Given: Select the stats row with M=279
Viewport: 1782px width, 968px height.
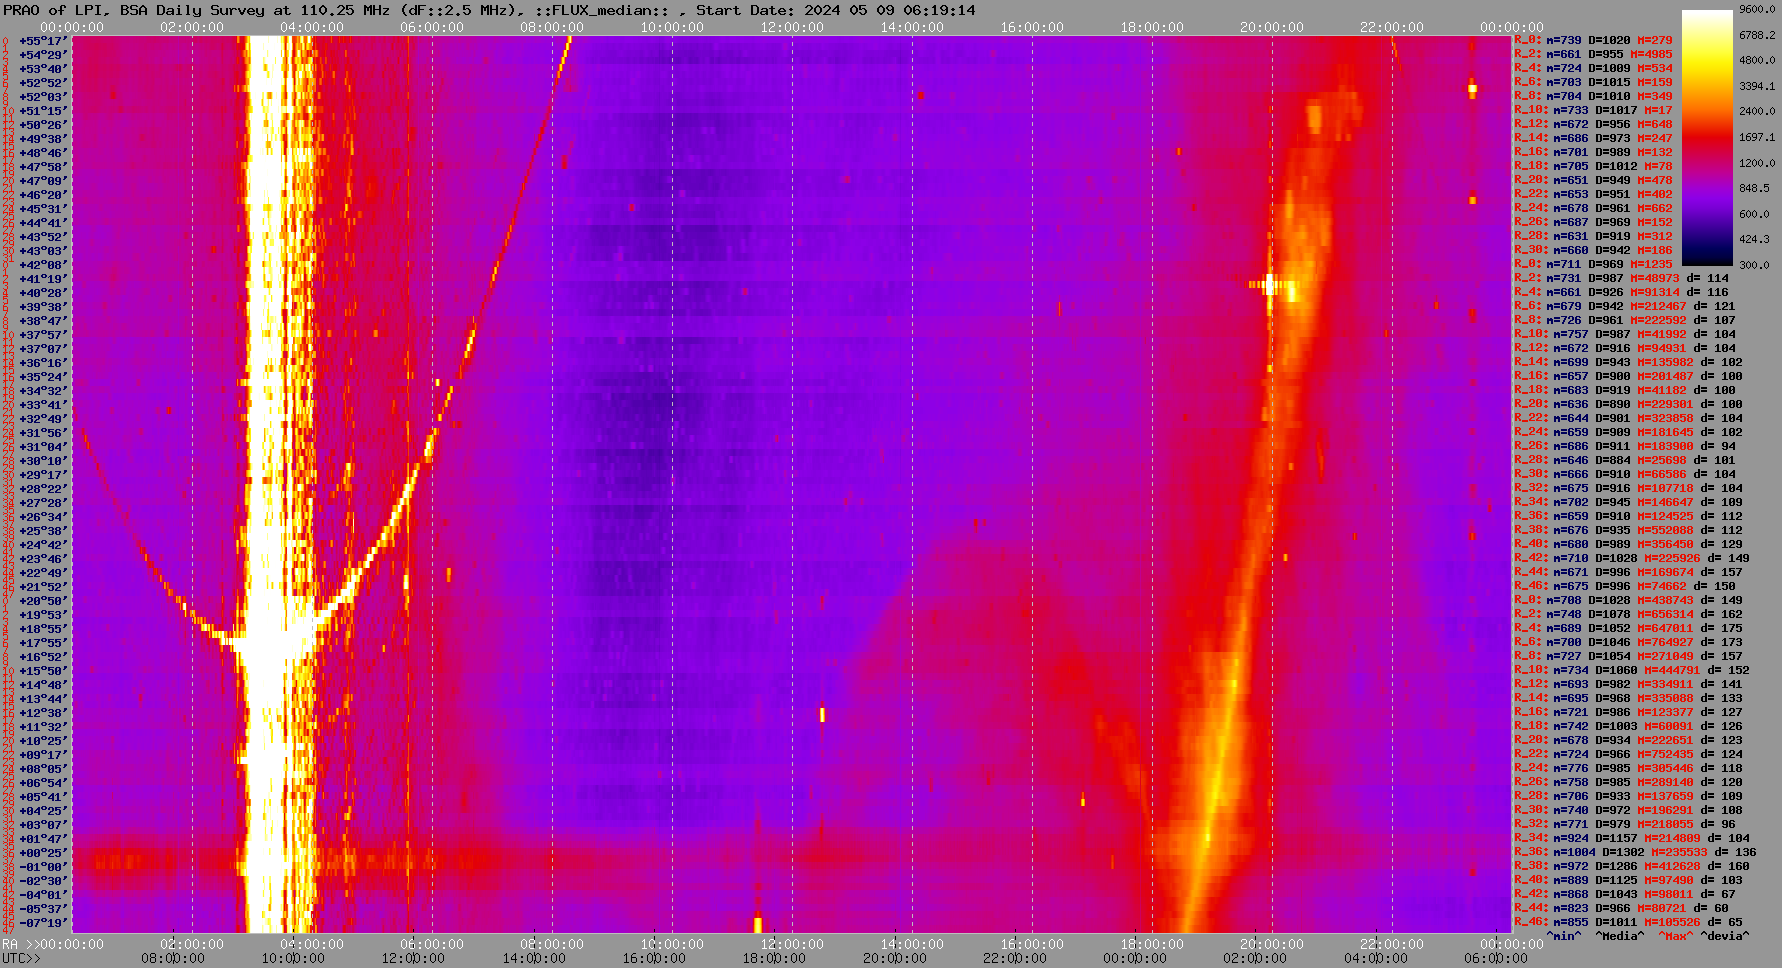Looking at the screenshot, I should [x=1593, y=41].
